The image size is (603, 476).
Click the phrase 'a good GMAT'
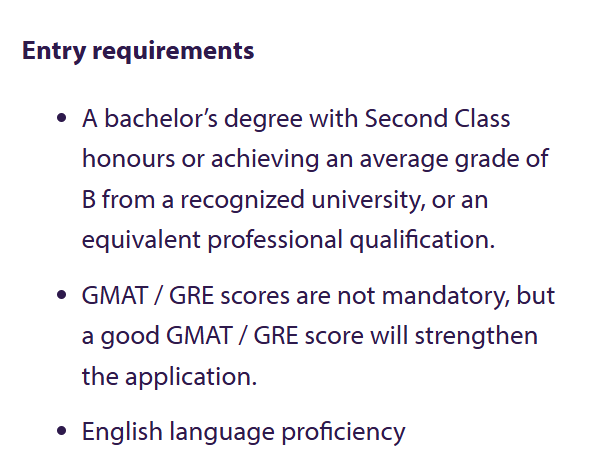[x=157, y=336]
